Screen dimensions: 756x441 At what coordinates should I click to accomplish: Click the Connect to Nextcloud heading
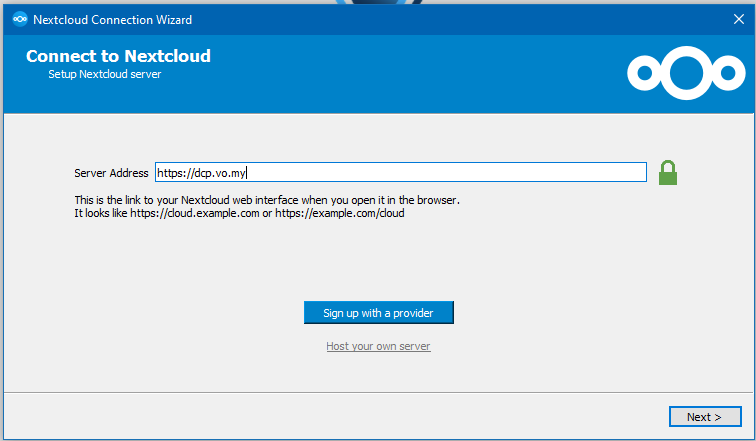point(118,56)
